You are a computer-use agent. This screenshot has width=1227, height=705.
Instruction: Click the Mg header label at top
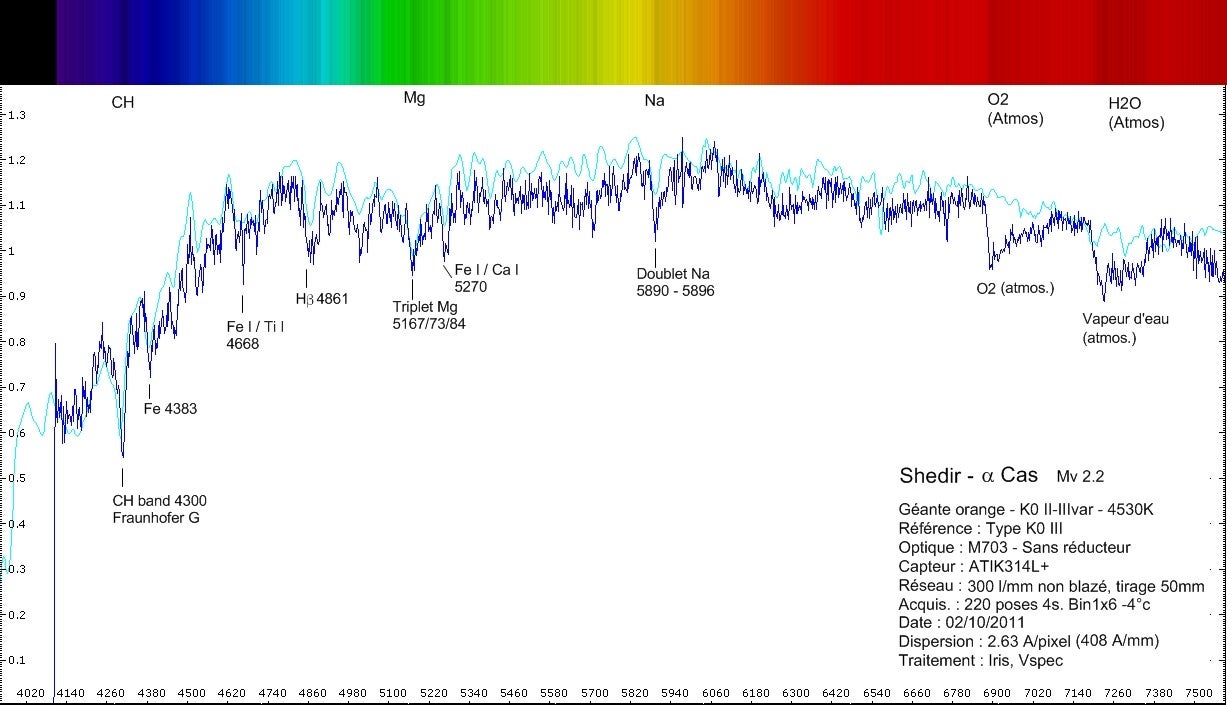tap(414, 98)
